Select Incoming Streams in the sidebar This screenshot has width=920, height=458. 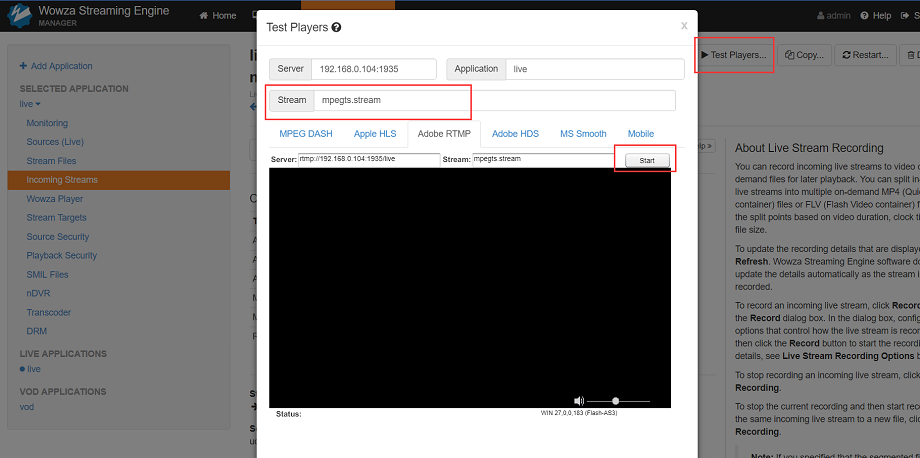119,180
